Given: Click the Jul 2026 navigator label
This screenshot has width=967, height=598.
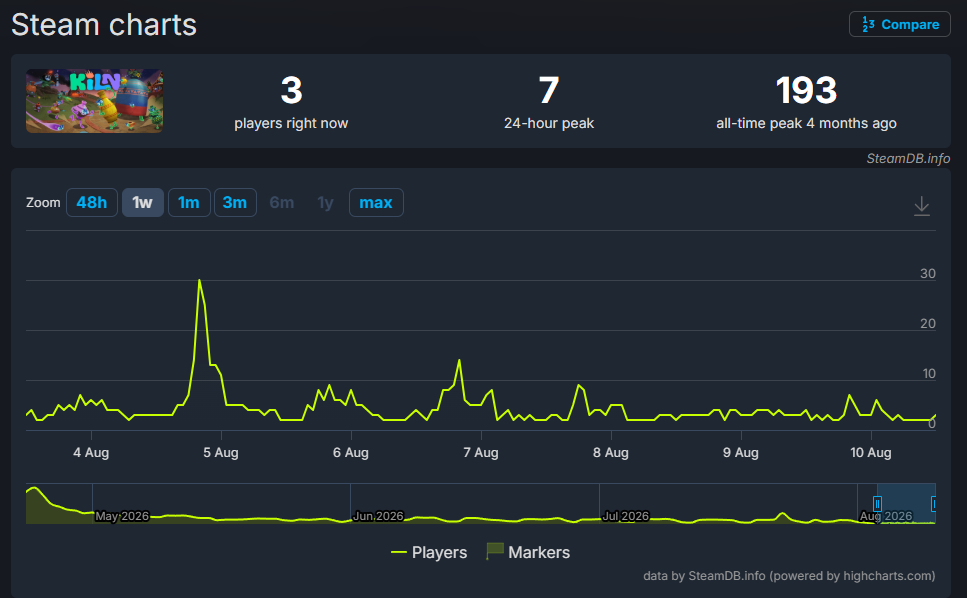Looking at the screenshot, I should pyautogui.click(x=625, y=516).
